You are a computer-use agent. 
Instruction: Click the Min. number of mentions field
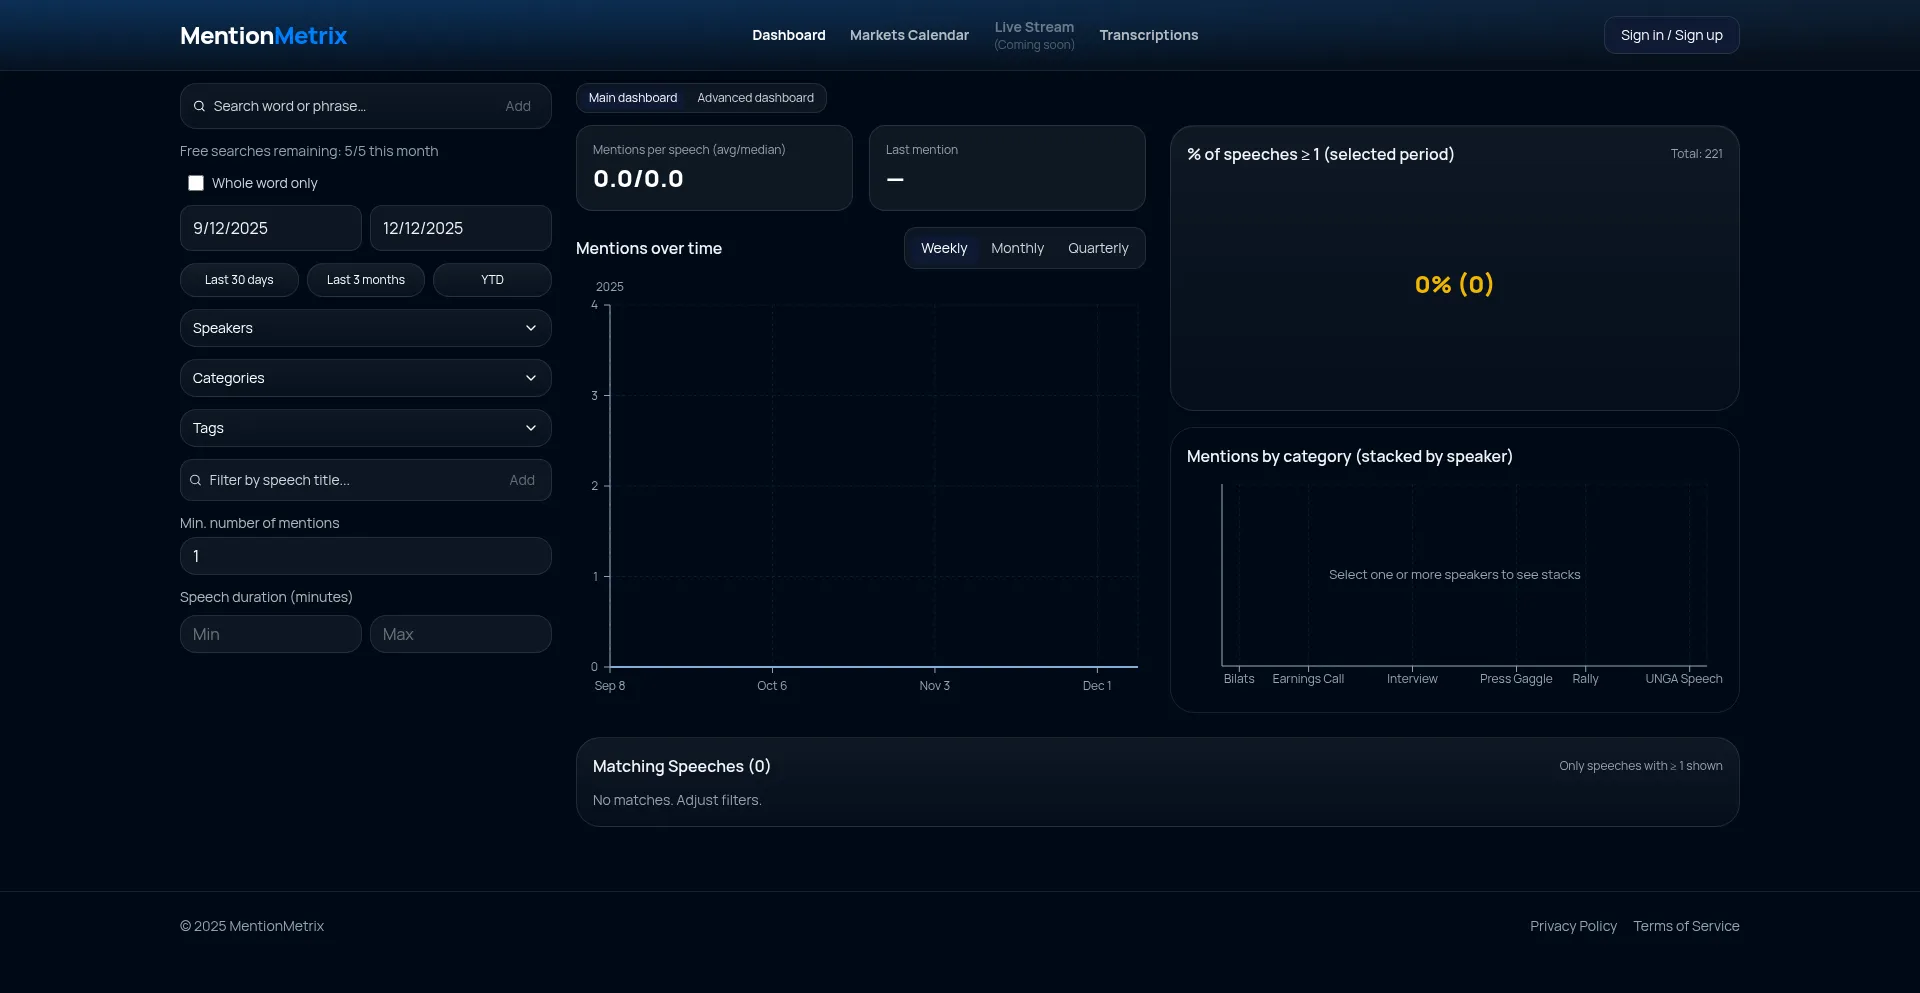coord(365,556)
